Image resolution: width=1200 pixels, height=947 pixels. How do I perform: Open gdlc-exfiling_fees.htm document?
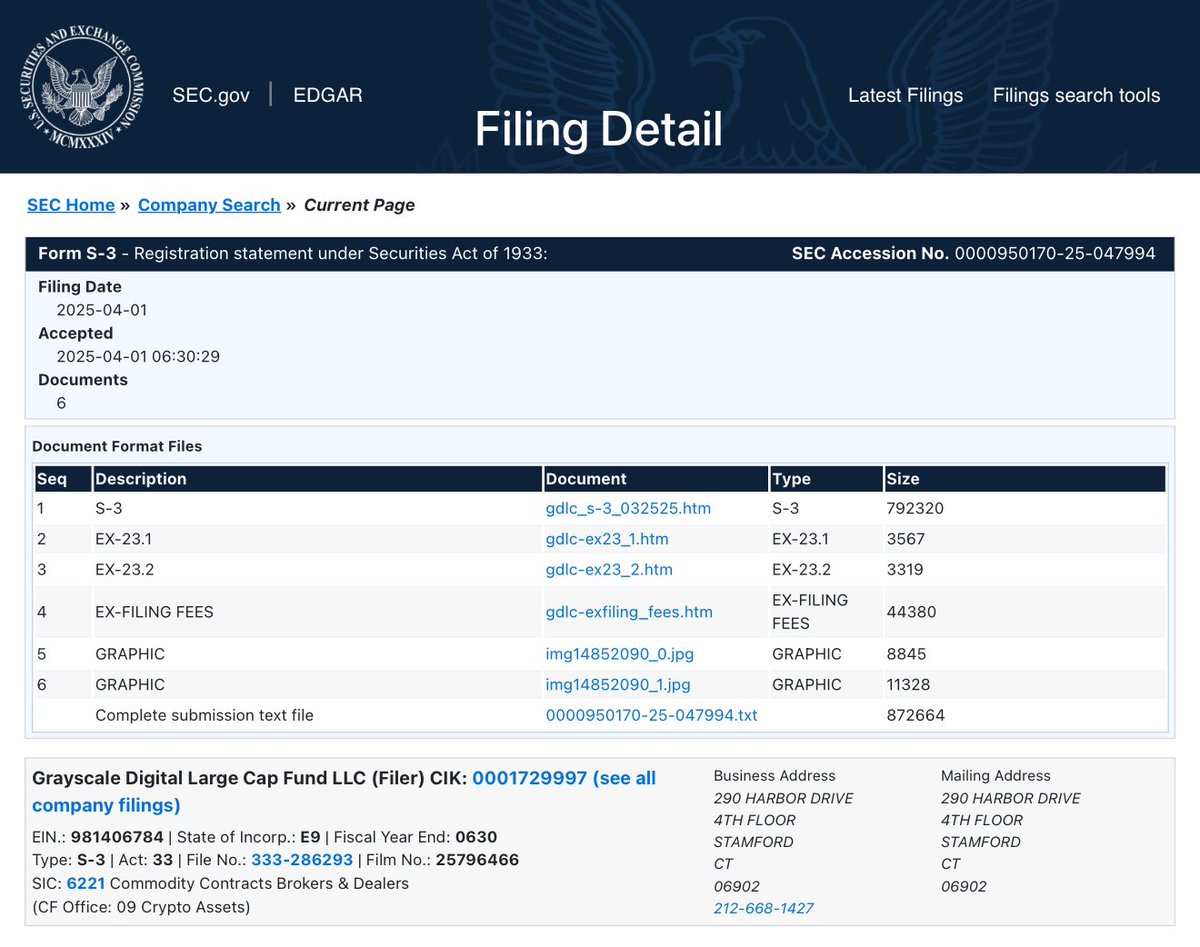[x=629, y=612]
